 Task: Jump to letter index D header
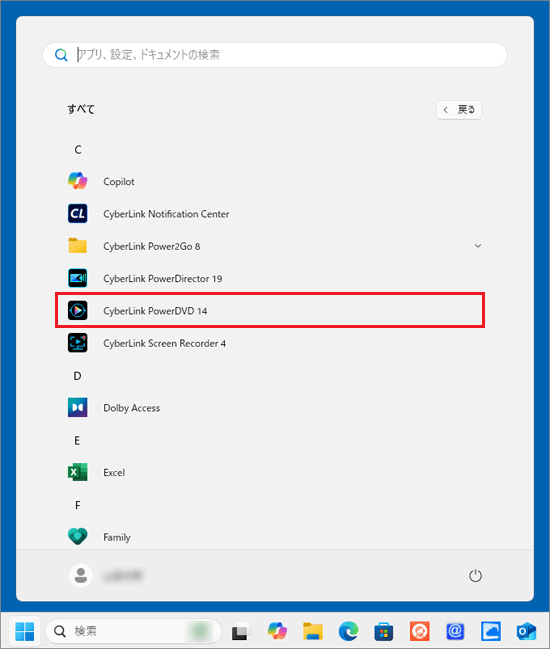coord(77,376)
